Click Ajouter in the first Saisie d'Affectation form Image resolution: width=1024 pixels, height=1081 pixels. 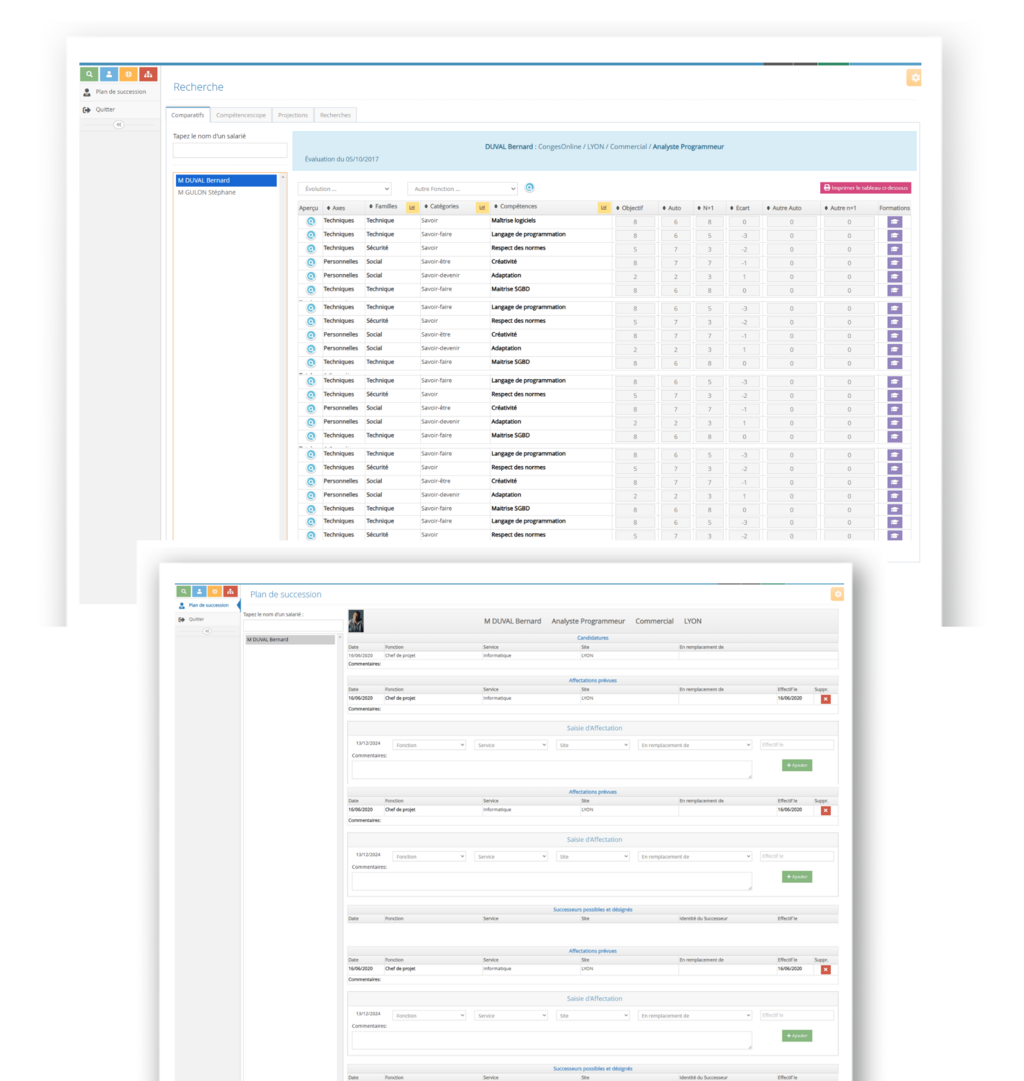coord(797,765)
